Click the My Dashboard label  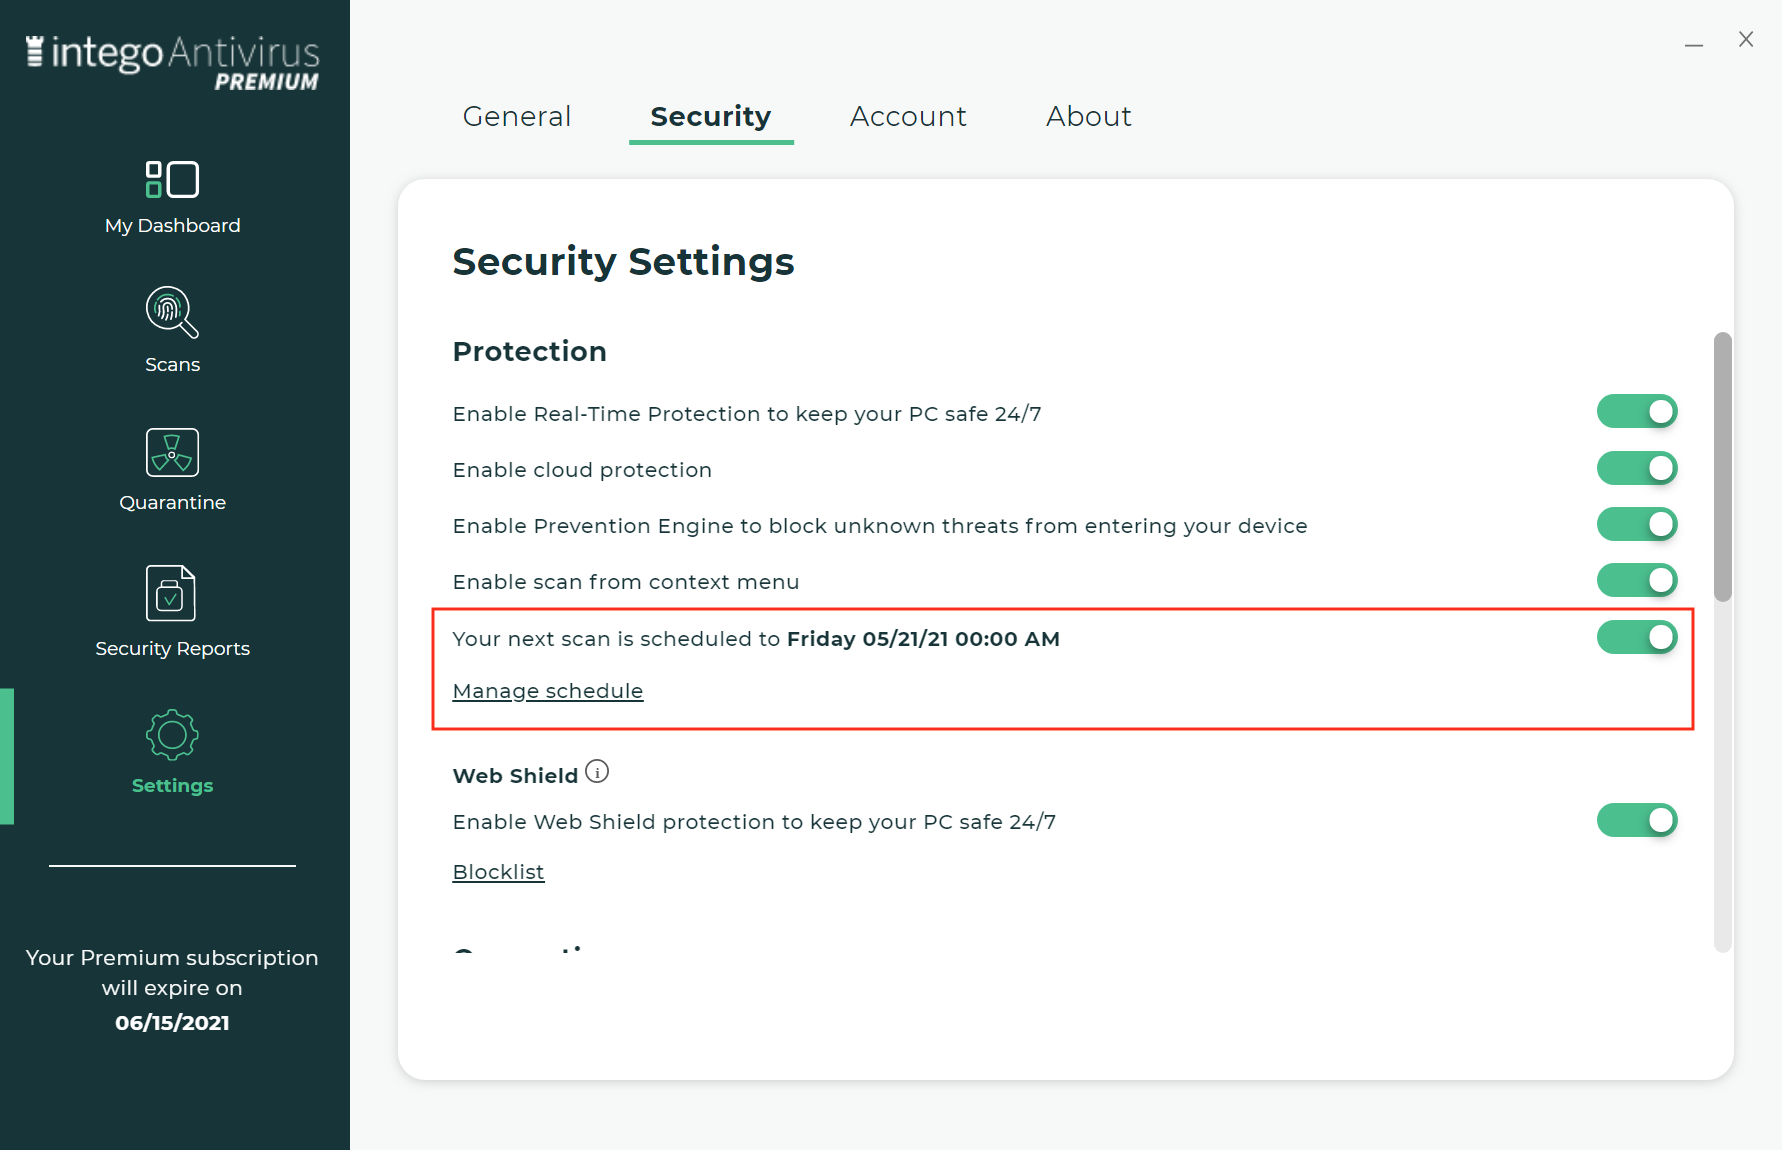coord(172,226)
